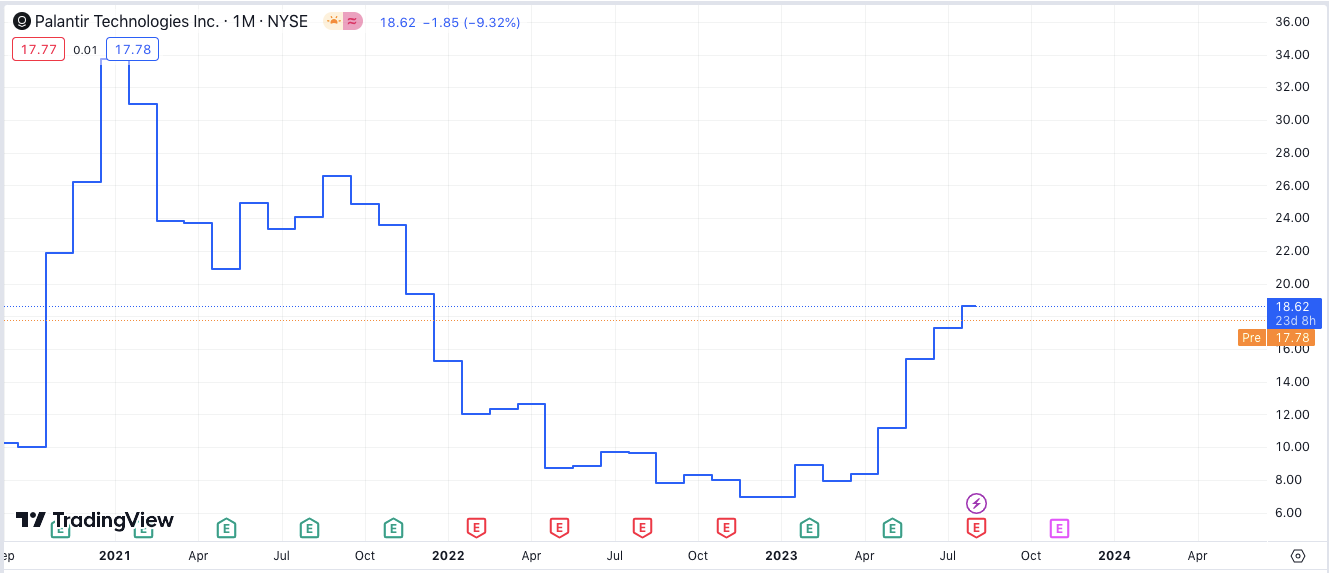Click the 18.62 last price value in header
1329x573 pixels.
396,22
